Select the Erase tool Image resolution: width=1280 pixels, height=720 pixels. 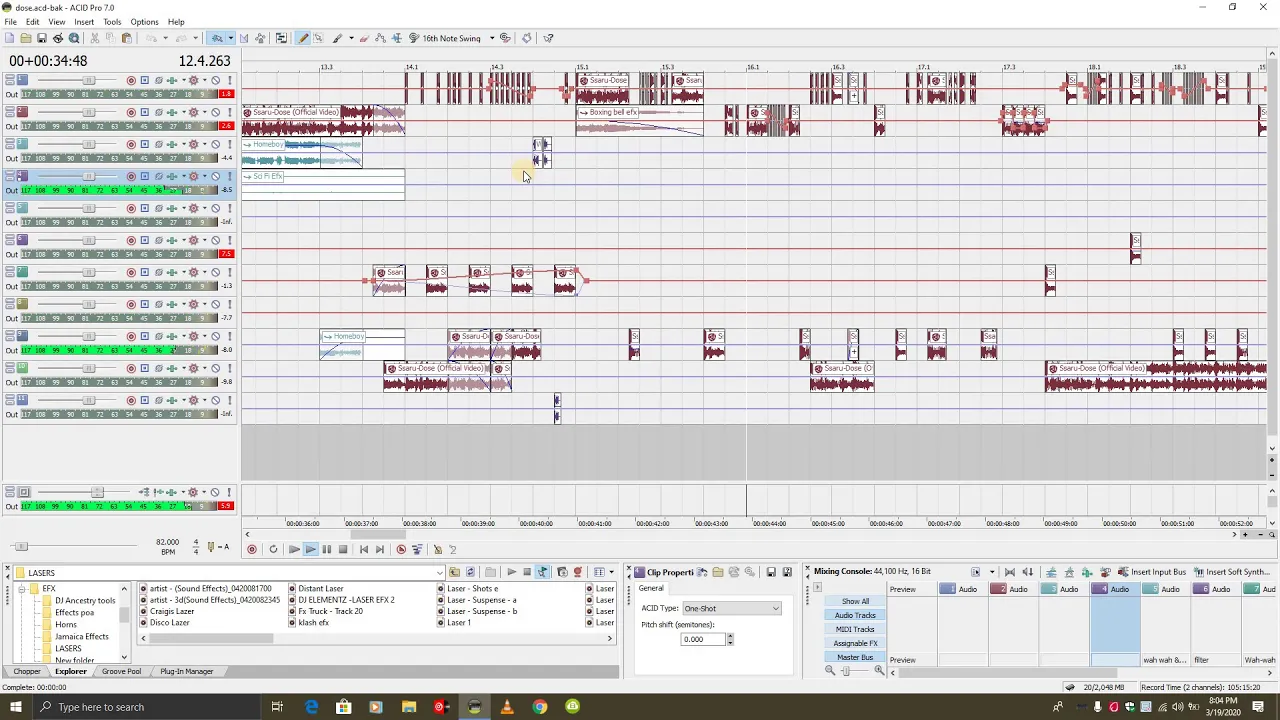[364, 38]
